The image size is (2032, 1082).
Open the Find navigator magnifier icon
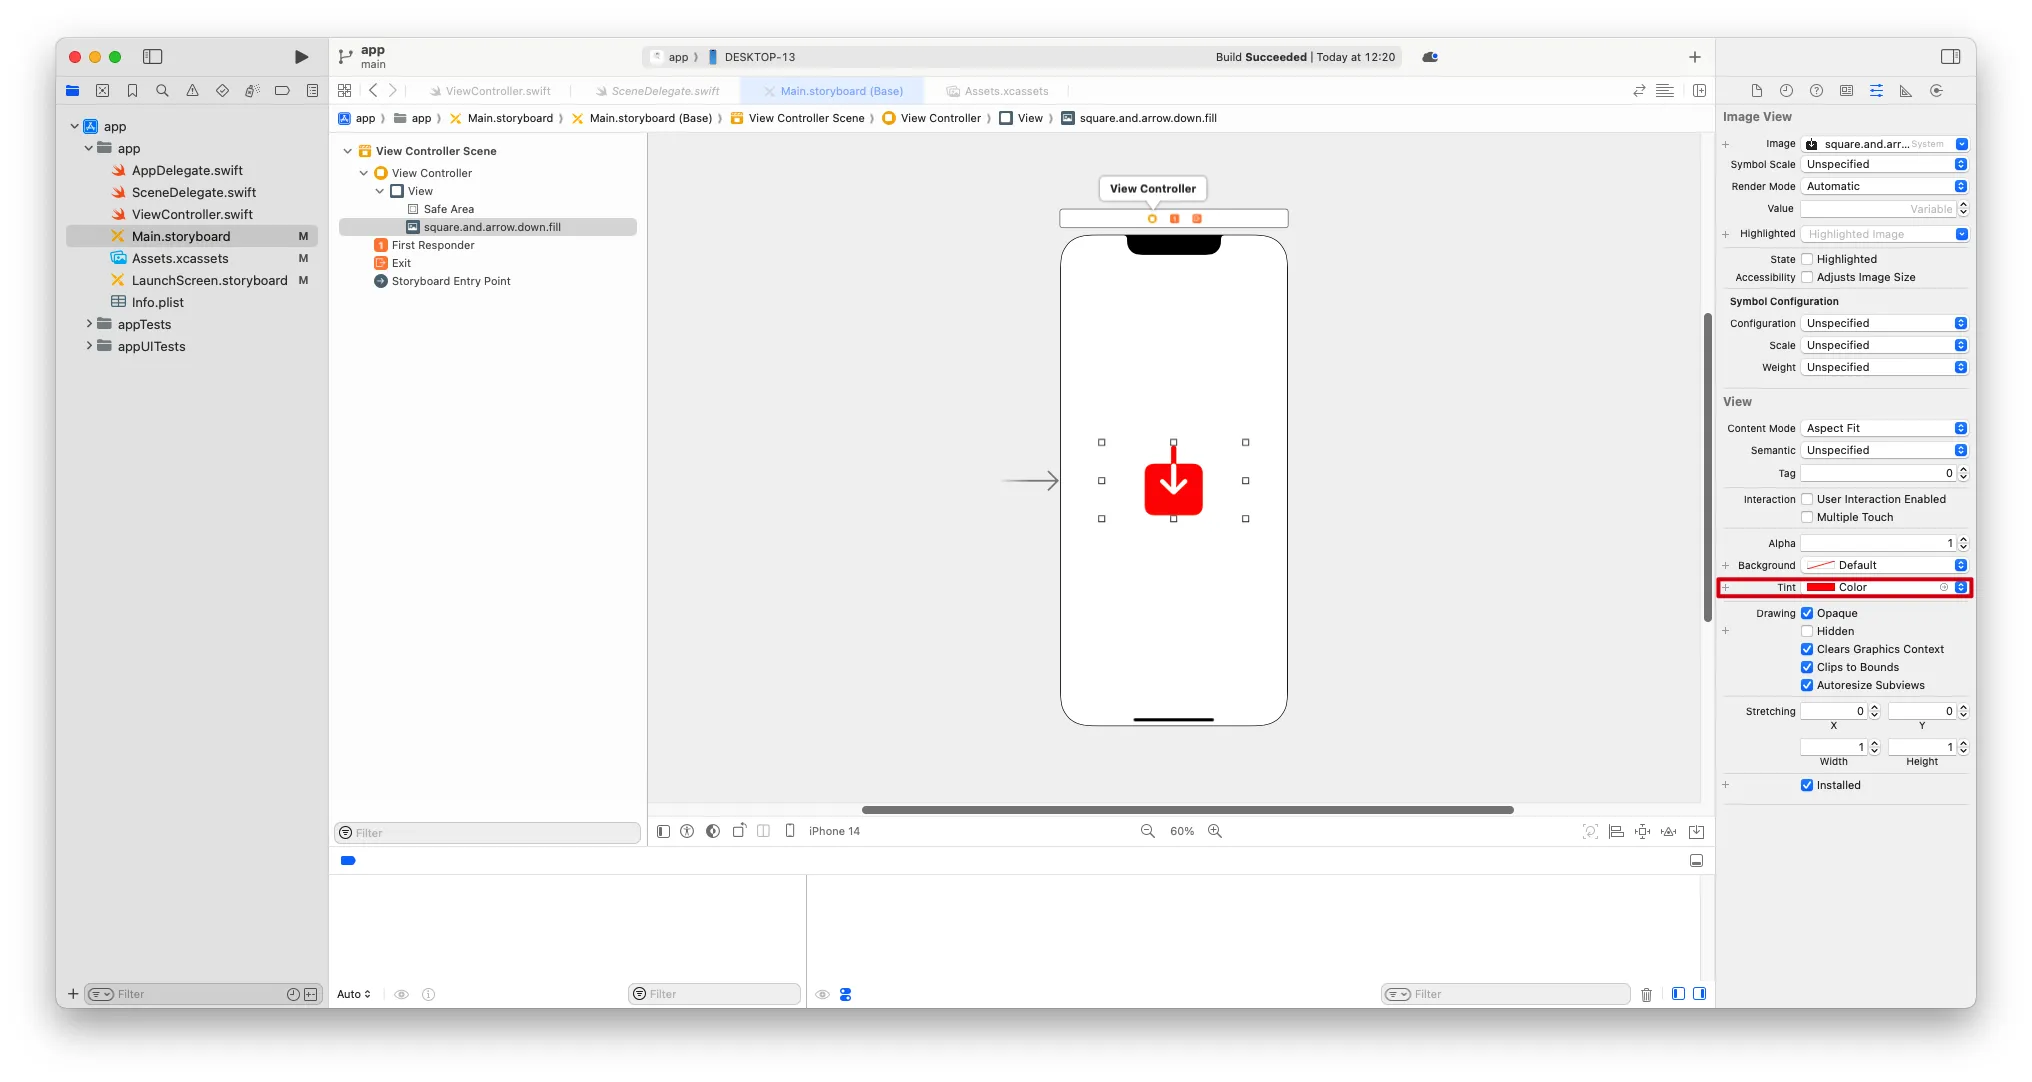(x=162, y=91)
